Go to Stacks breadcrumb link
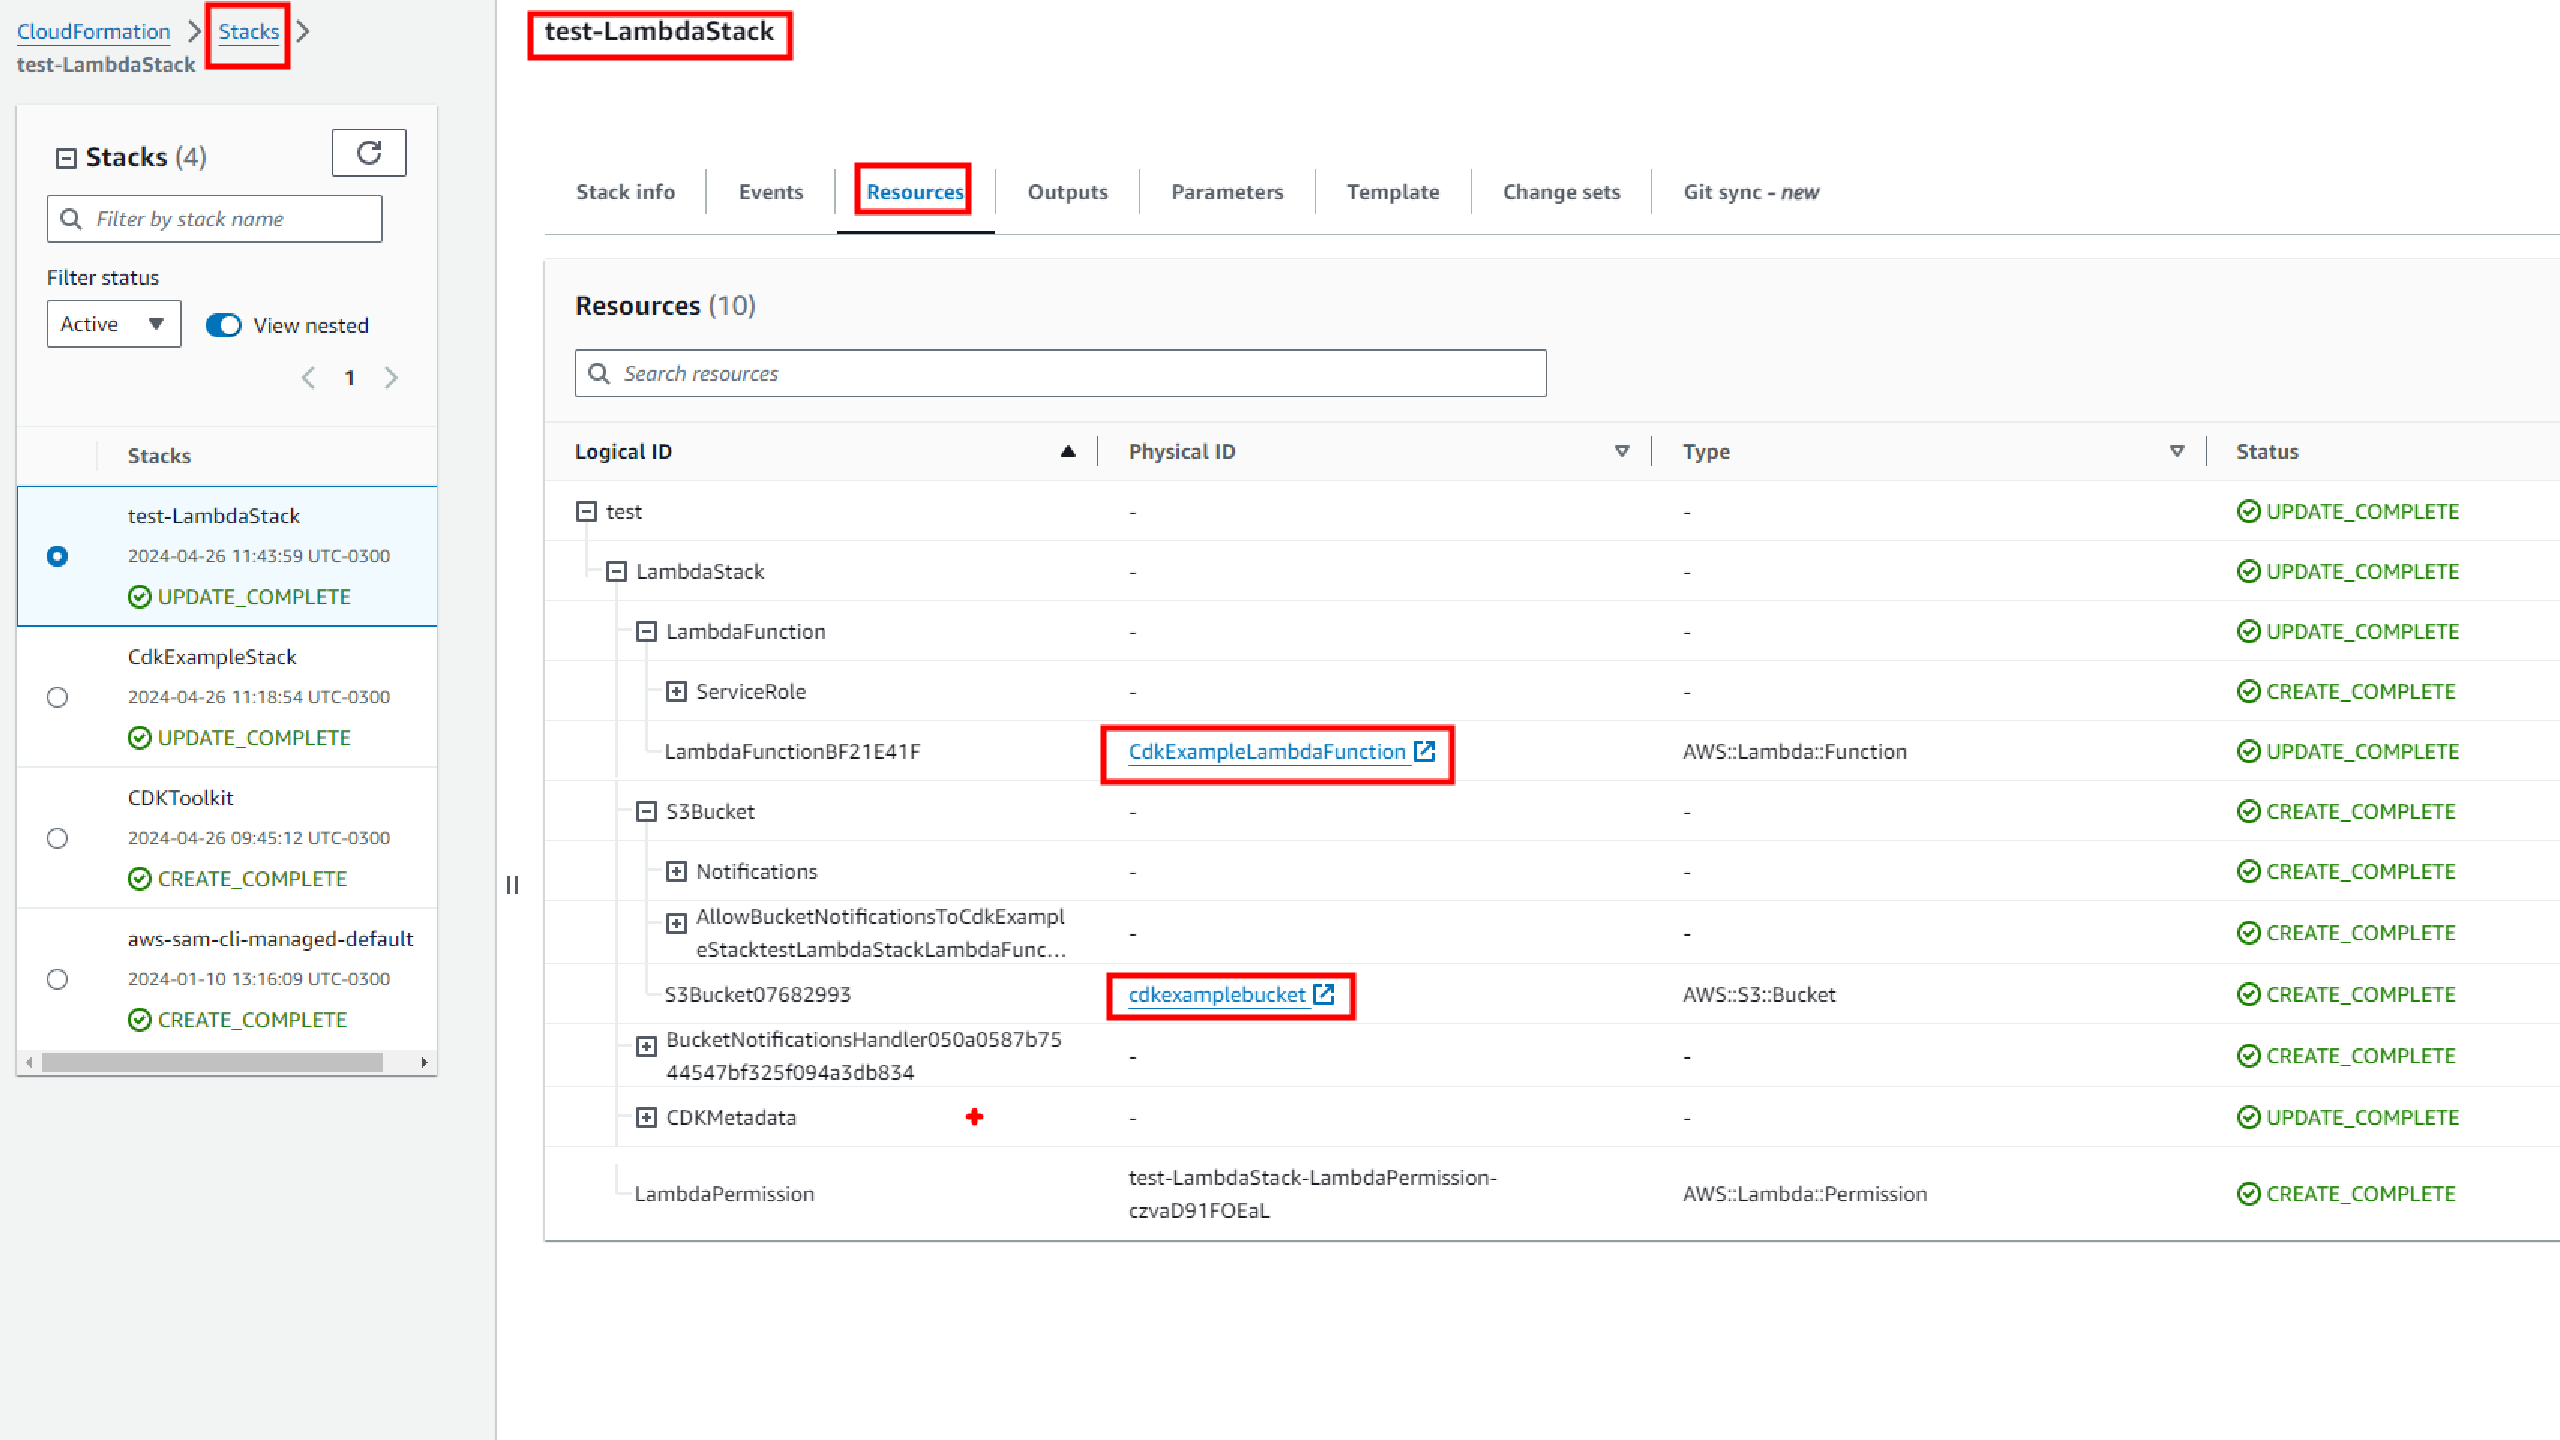This screenshot has width=2560, height=1440. pos(248,31)
